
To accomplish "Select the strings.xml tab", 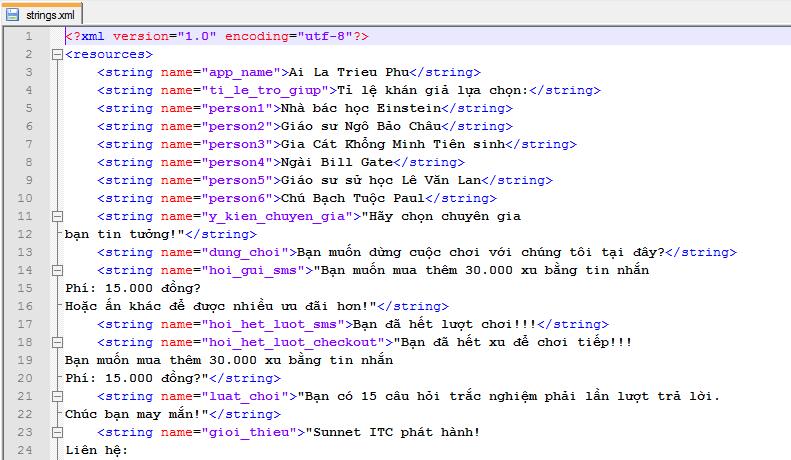I will [x=41, y=14].
